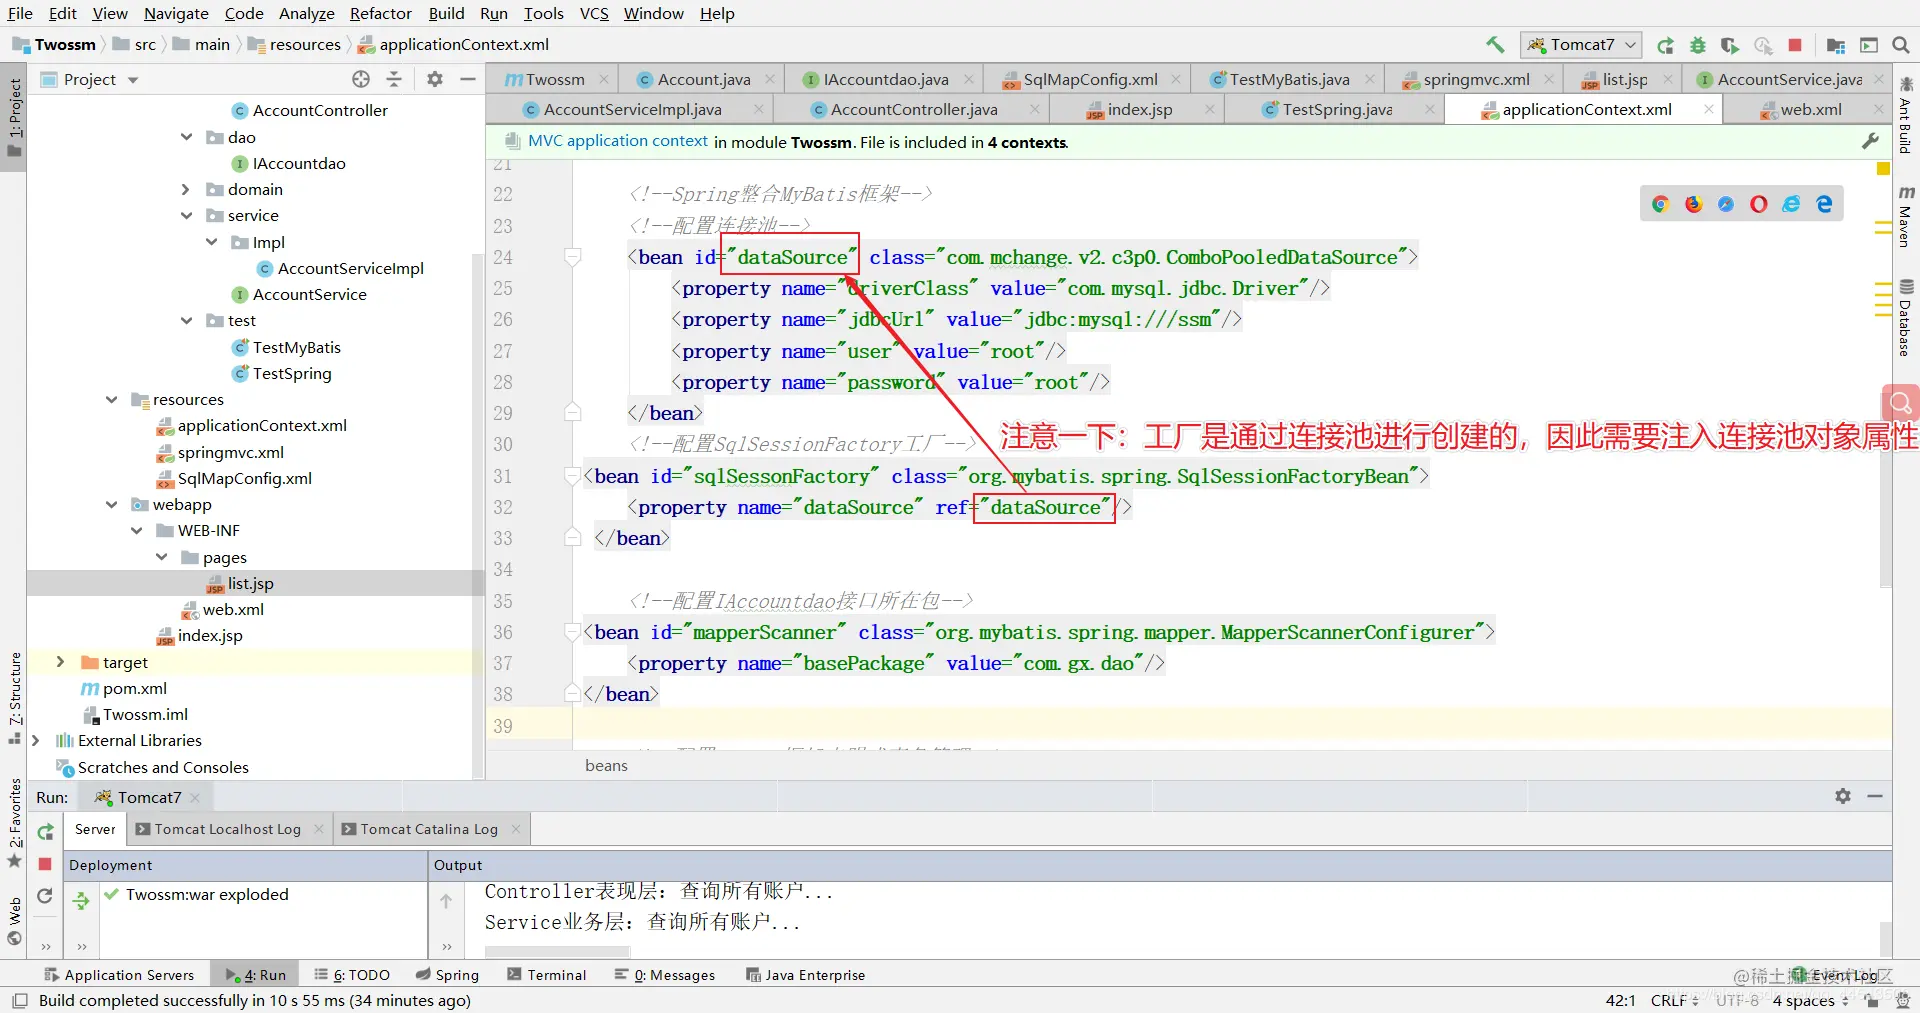Image resolution: width=1920 pixels, height=1013 pixels.
Task: Click the MVC application context link
Action: (617, 141)
